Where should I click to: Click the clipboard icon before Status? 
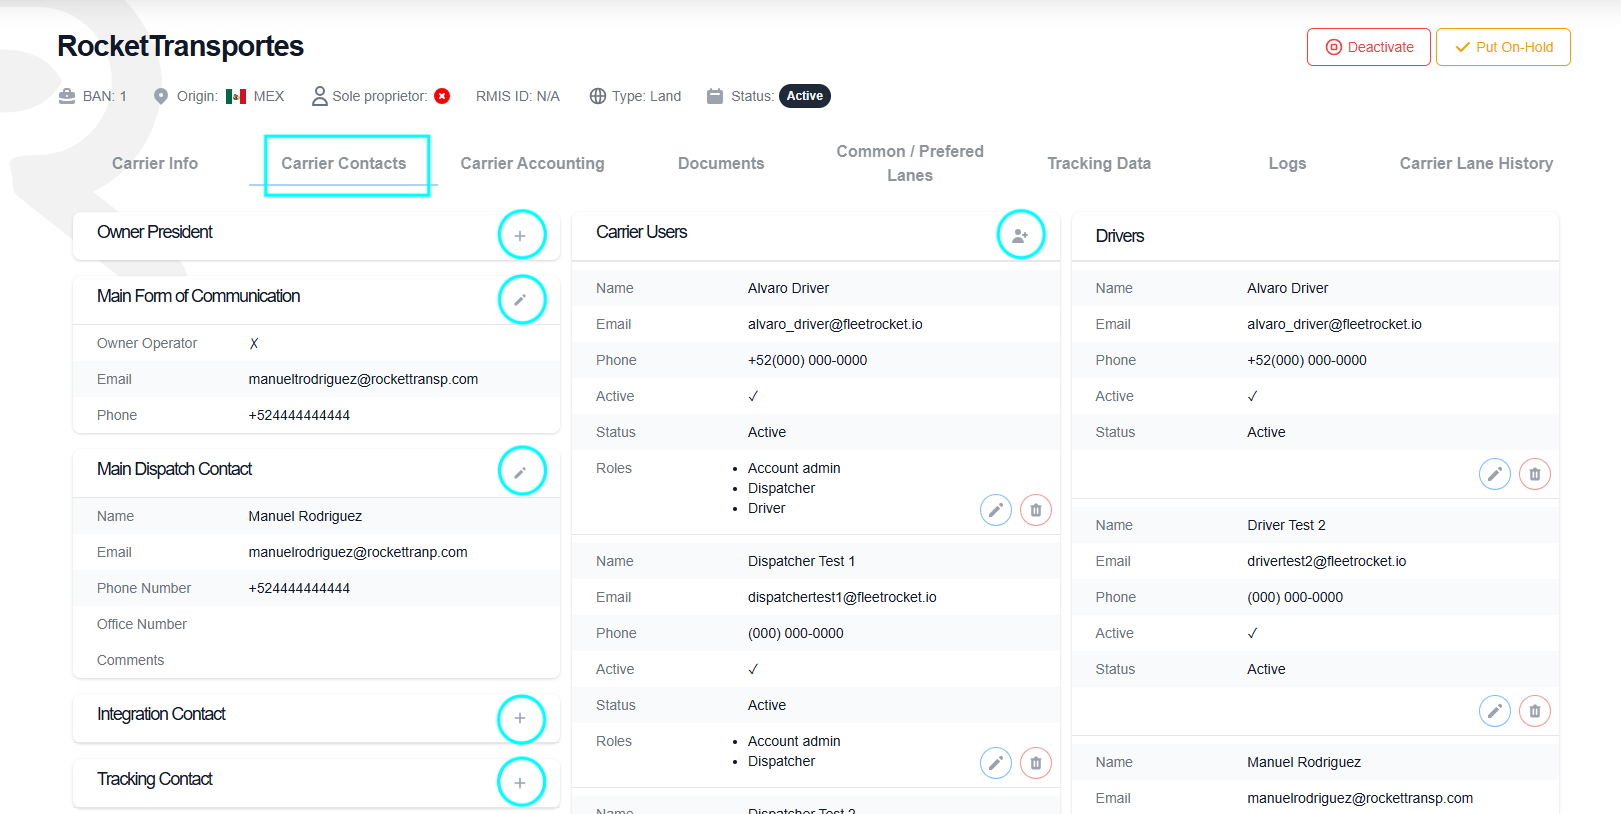pyautogui.click(x=715, y=96)
